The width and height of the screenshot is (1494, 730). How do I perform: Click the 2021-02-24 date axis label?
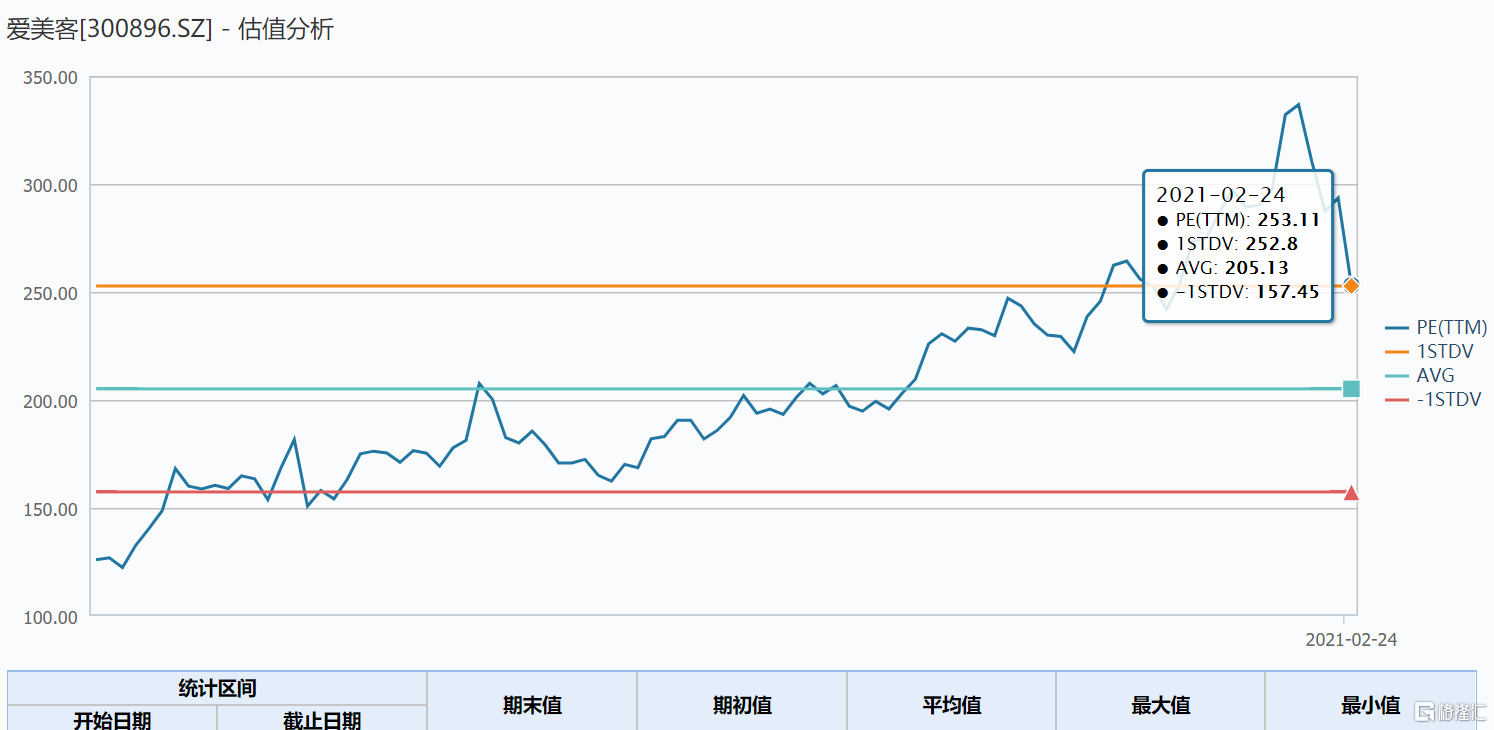coord(1351,640)
